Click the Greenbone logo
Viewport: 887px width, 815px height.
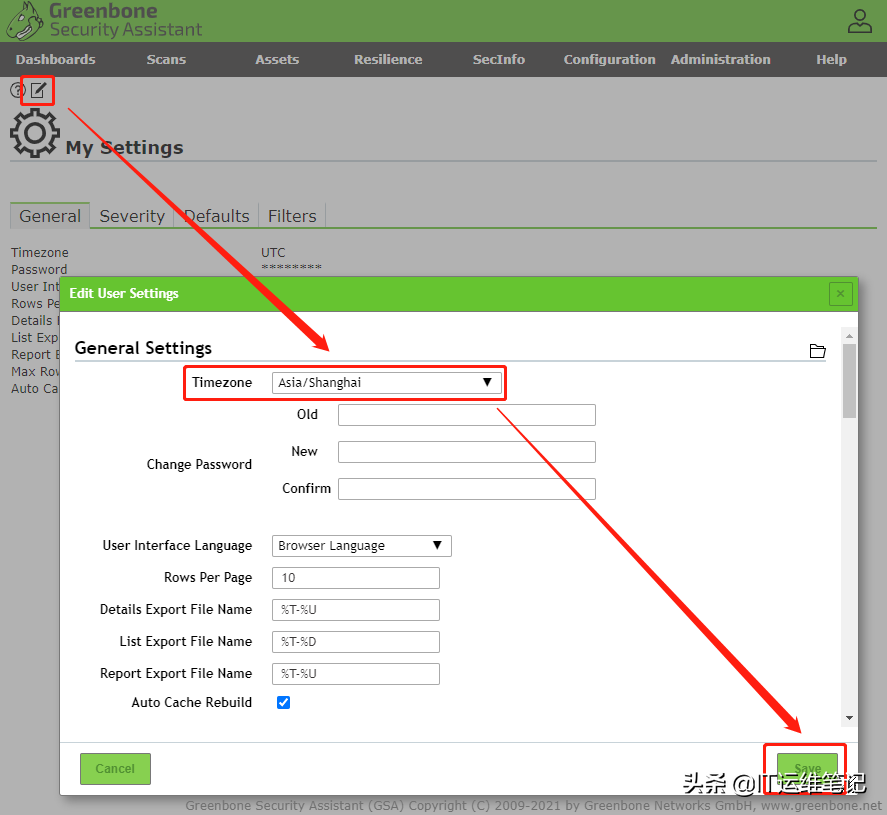tap(25, 20)
